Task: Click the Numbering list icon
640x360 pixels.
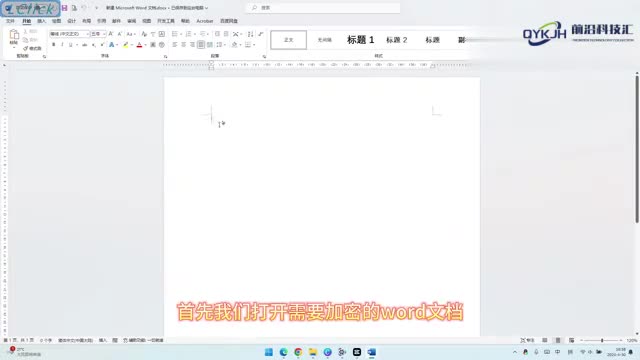Action: click(190, 34)
